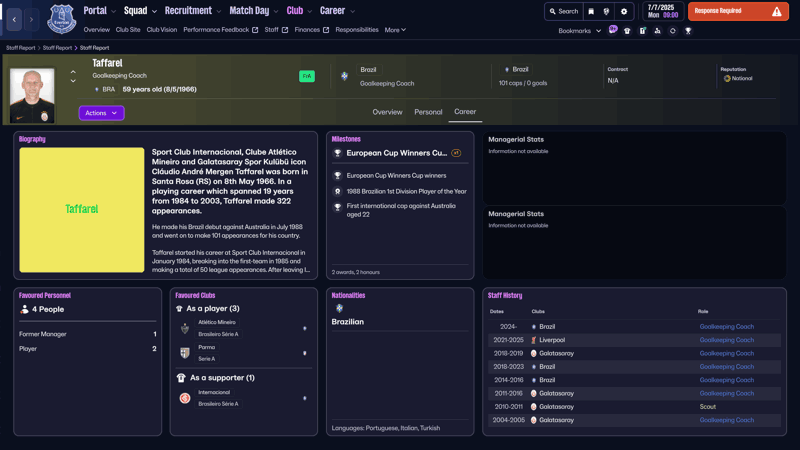Screen dimensions: 800x450
Task: Click the x1 badge beside the milestone title
Action: pyautogui.click(x=456, y=153)
